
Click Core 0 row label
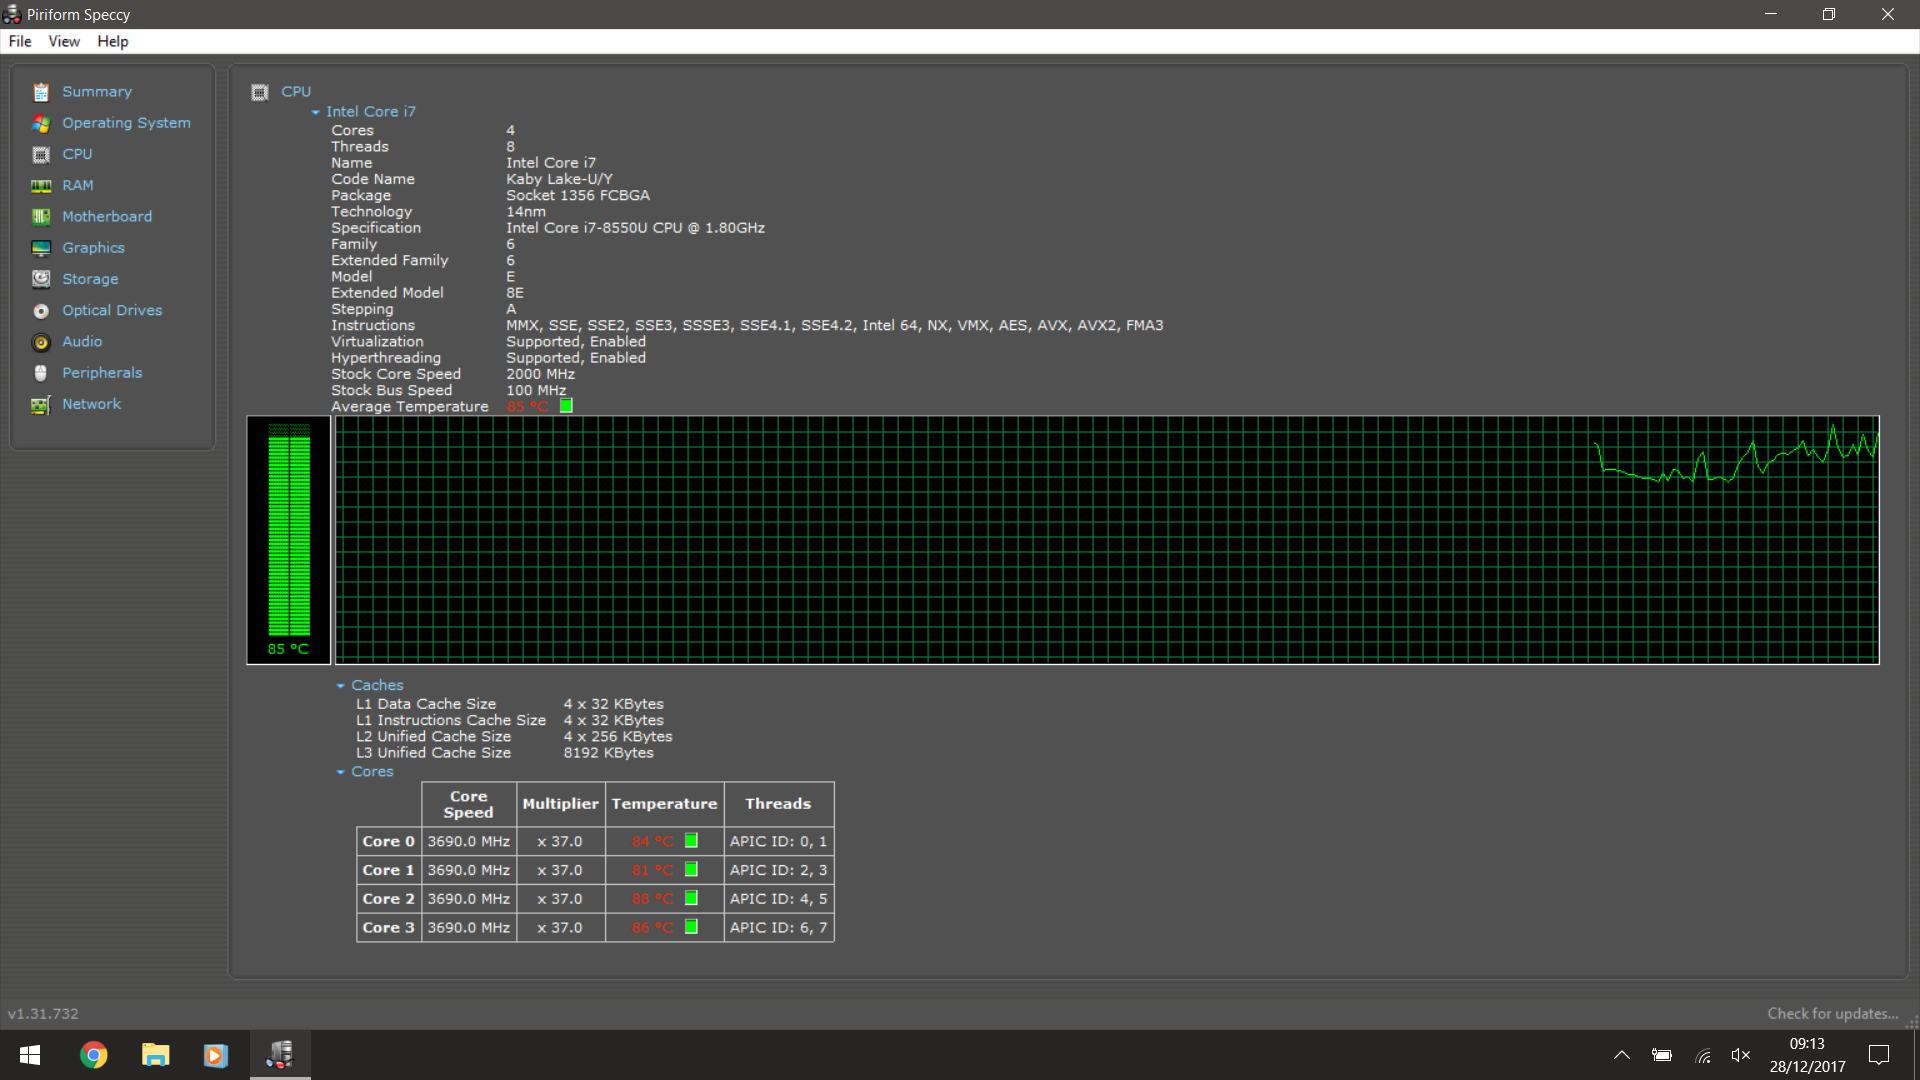pyautogui.click(x=388, y=842)
